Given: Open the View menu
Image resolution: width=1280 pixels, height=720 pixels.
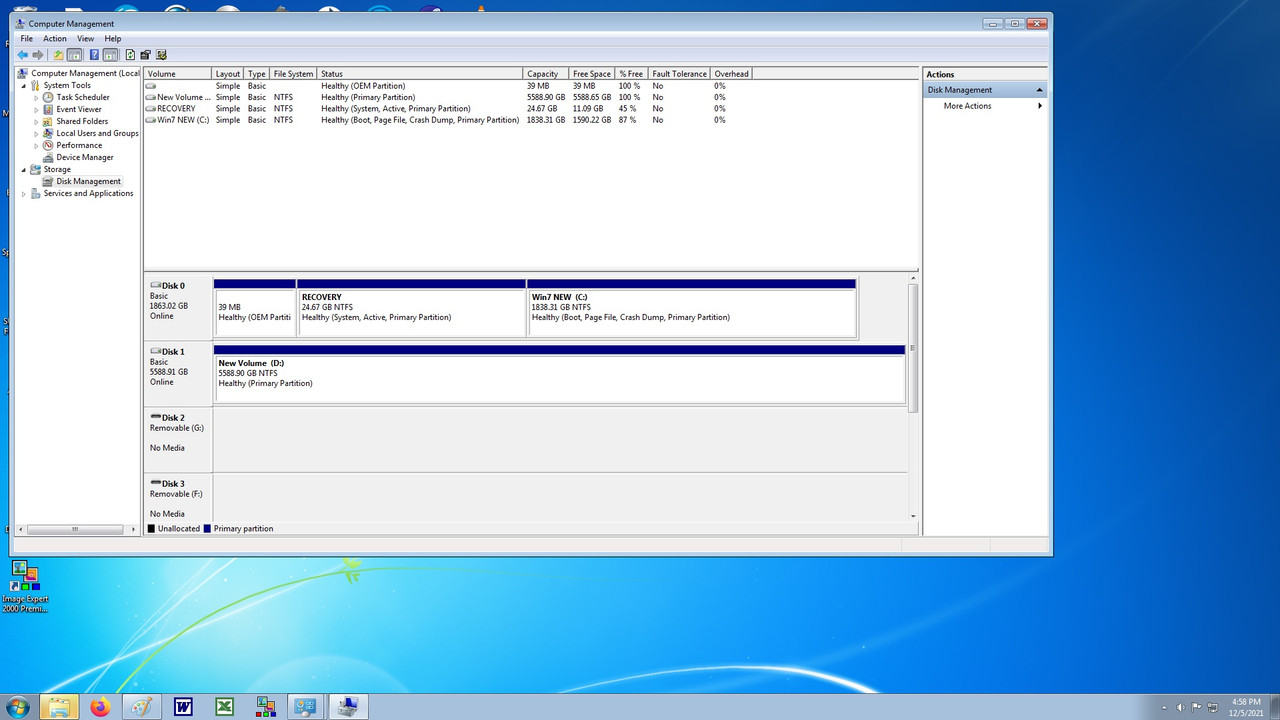Looking at the screenshot, I should (x=86, y=39).
